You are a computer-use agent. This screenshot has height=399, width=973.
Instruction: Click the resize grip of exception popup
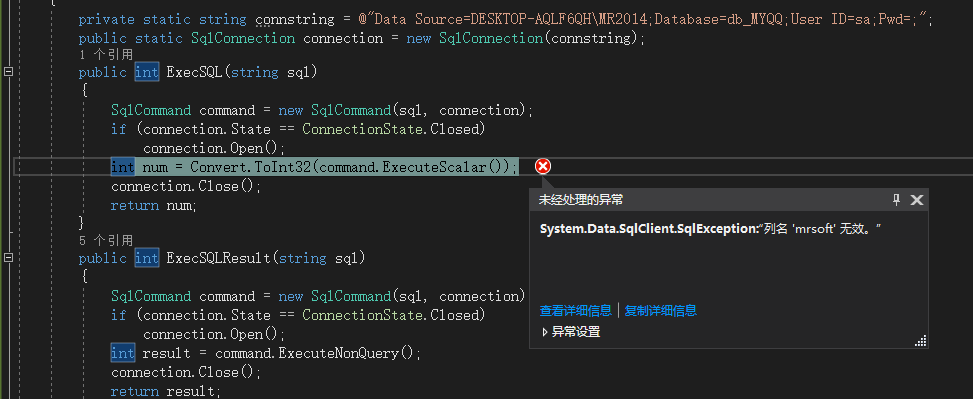(921, 341)
